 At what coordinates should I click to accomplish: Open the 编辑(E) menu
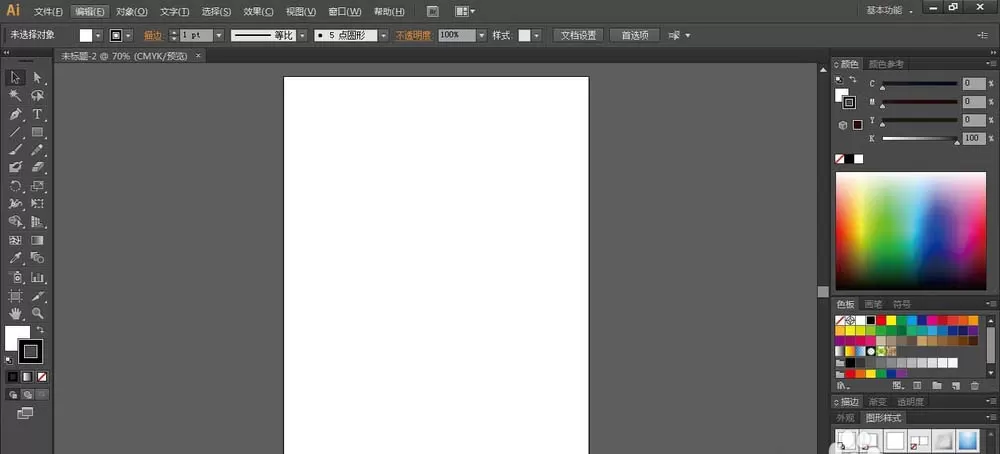89,11
